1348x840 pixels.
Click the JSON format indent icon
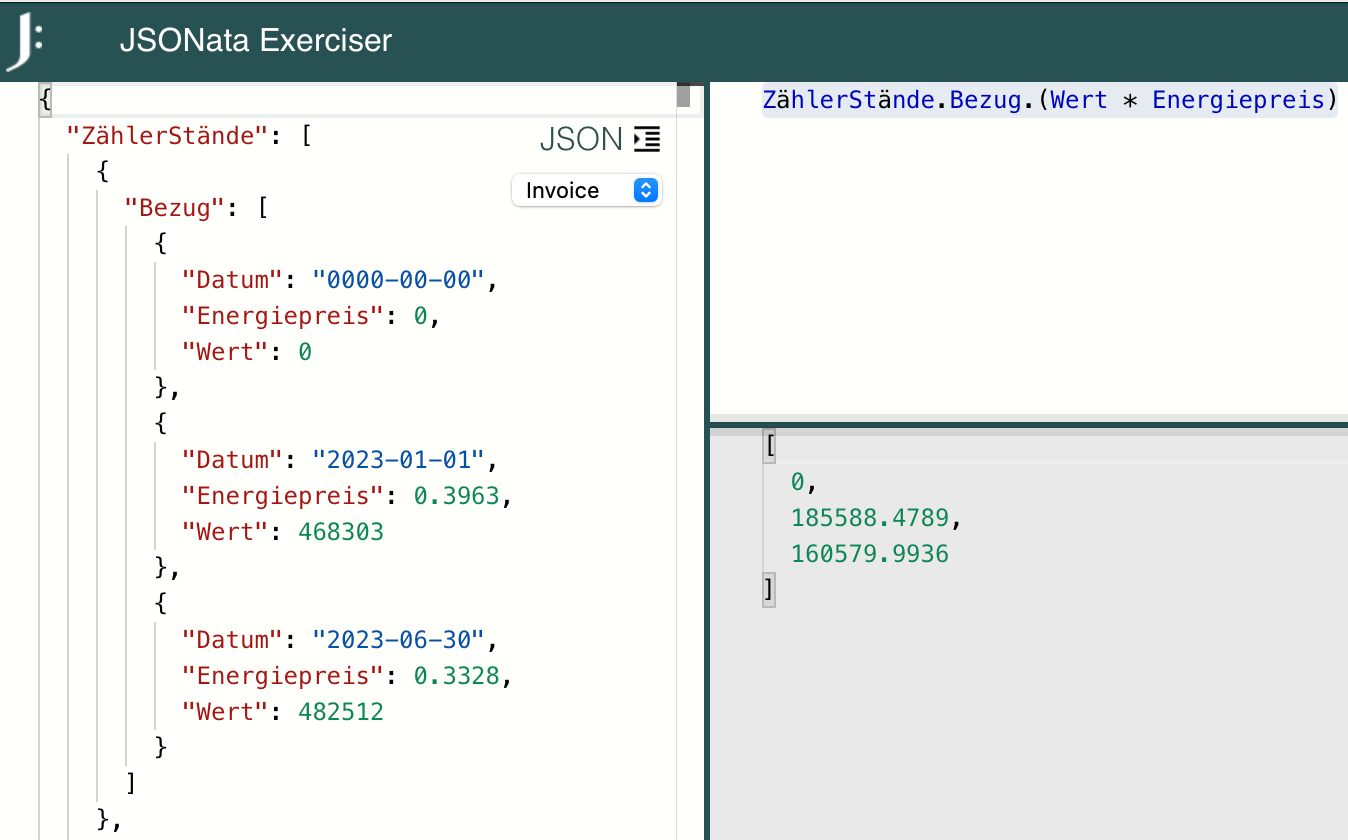coord(647,139)
